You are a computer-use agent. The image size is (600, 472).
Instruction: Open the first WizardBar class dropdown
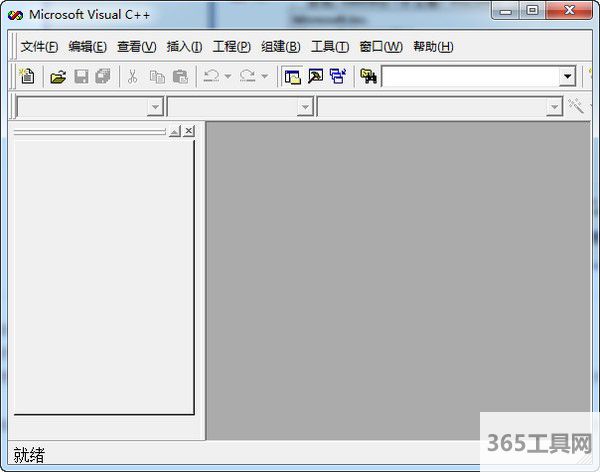155,107
